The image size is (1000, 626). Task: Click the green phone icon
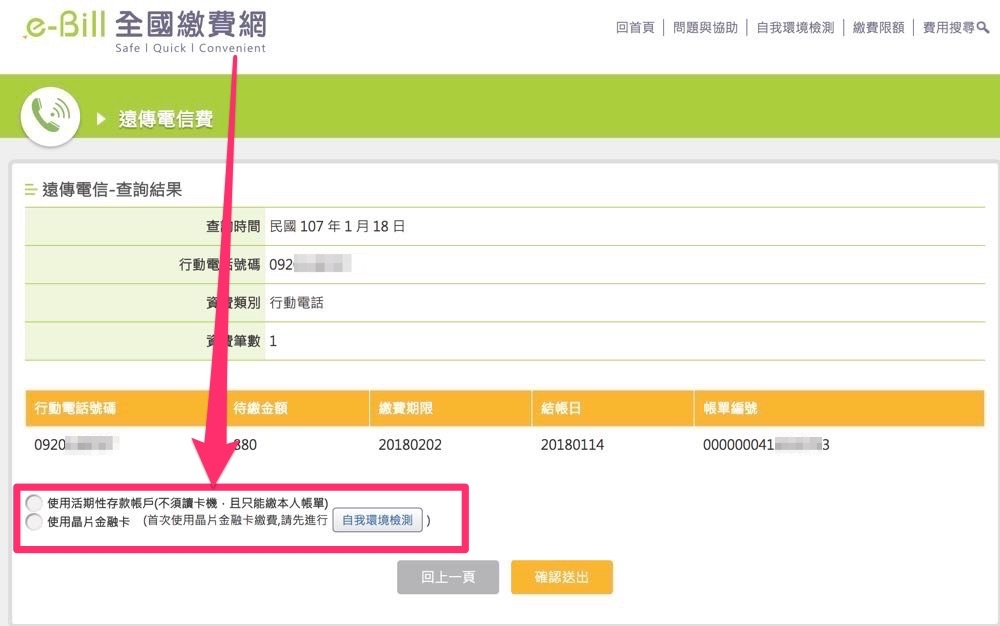click(x=50, y=117)
